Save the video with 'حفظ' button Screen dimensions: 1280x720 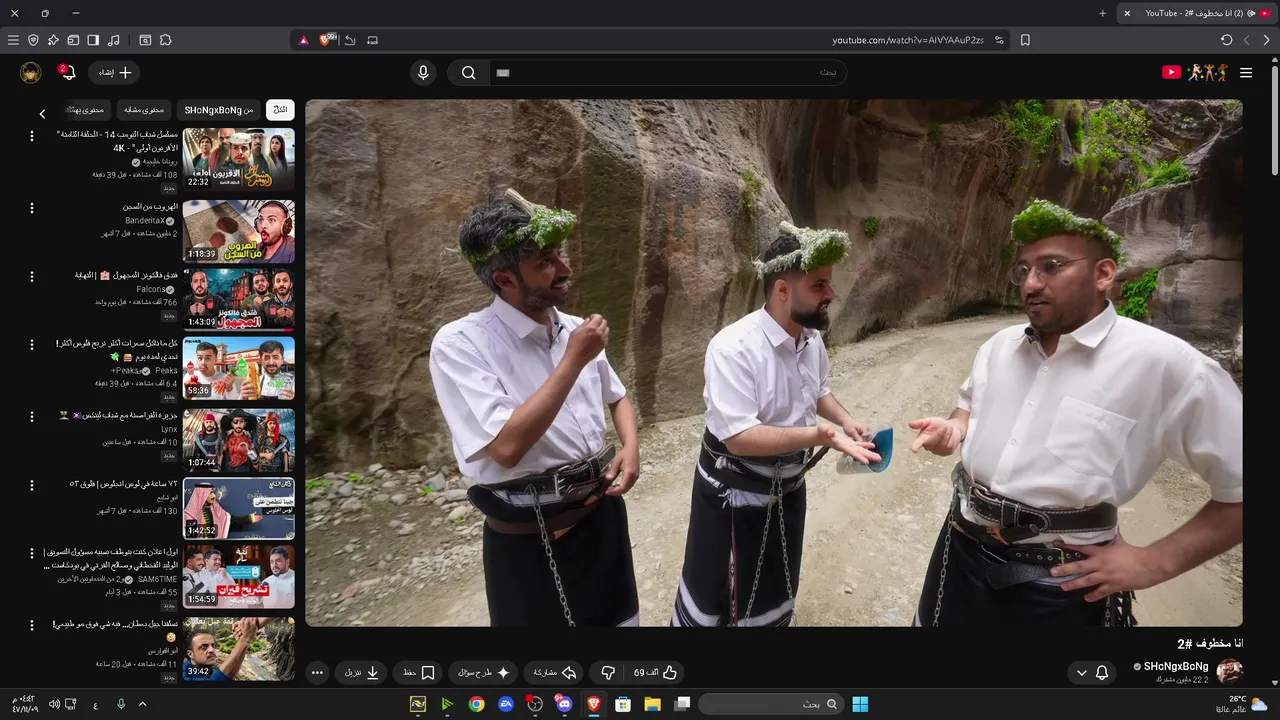point(419,673)
